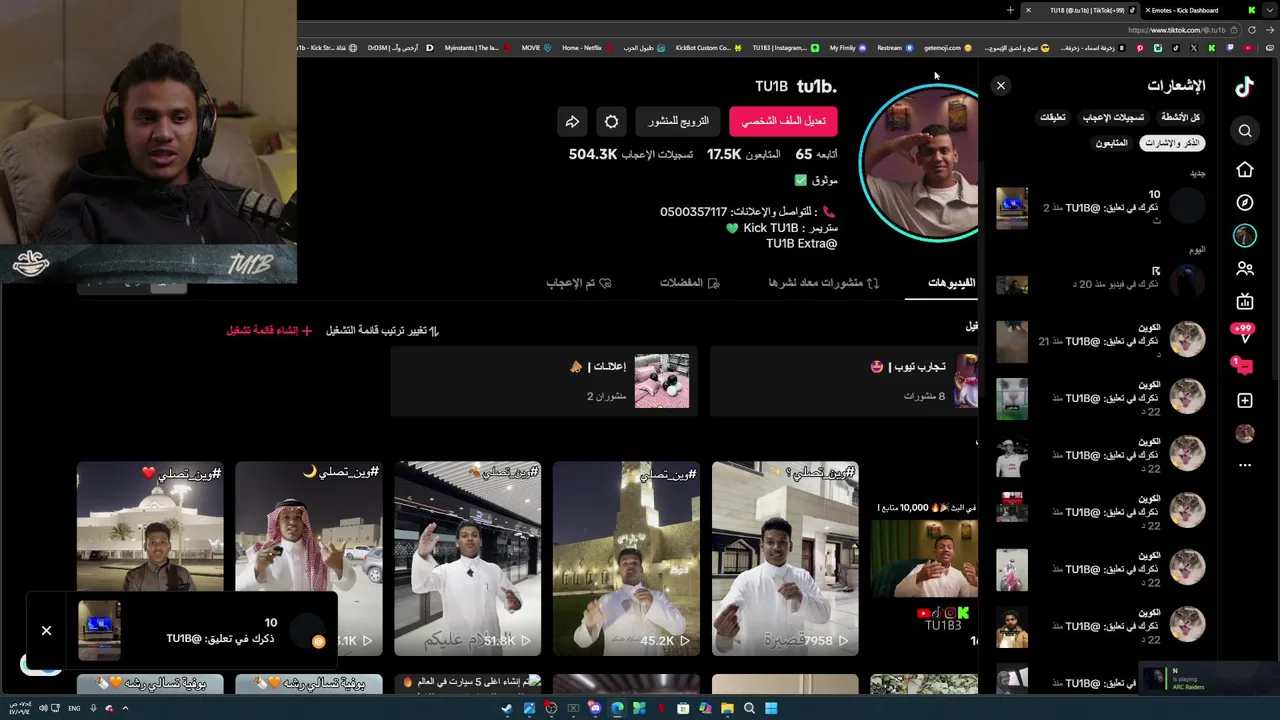Open profile settings gear icon
The height and width of the screenshot is (720, 1280).
[611, 122]
